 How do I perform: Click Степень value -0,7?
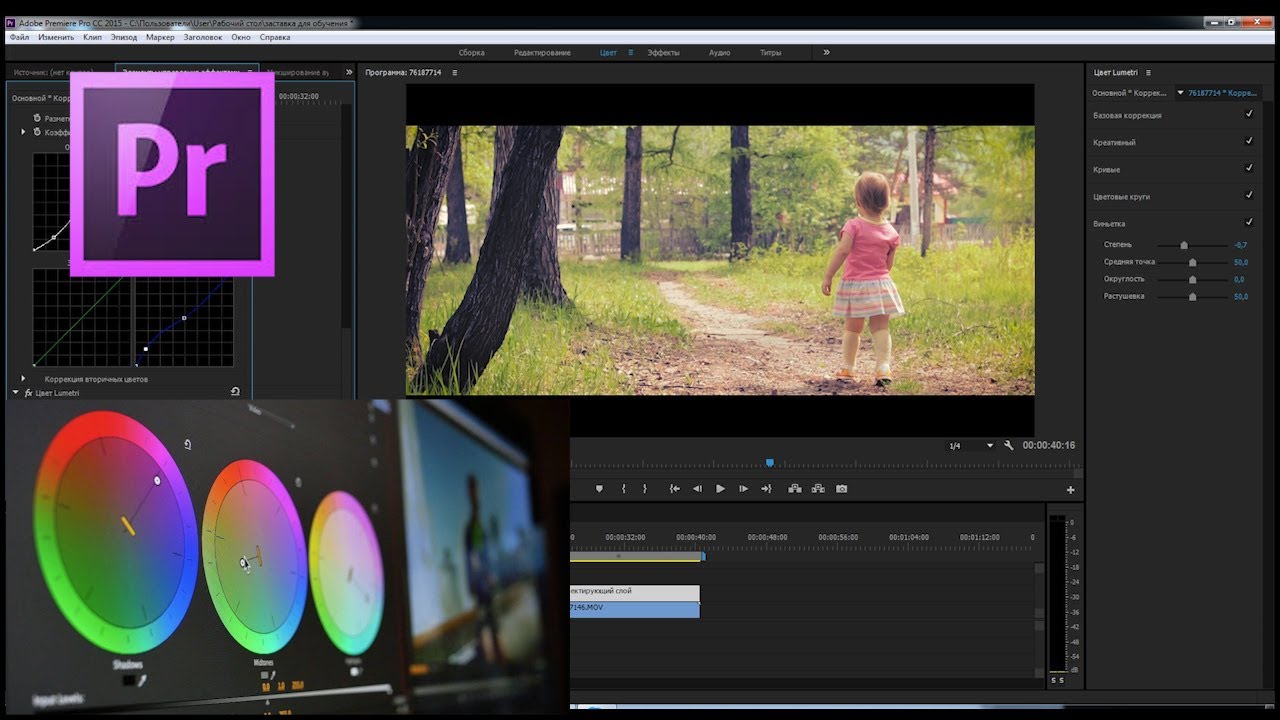1240,245
